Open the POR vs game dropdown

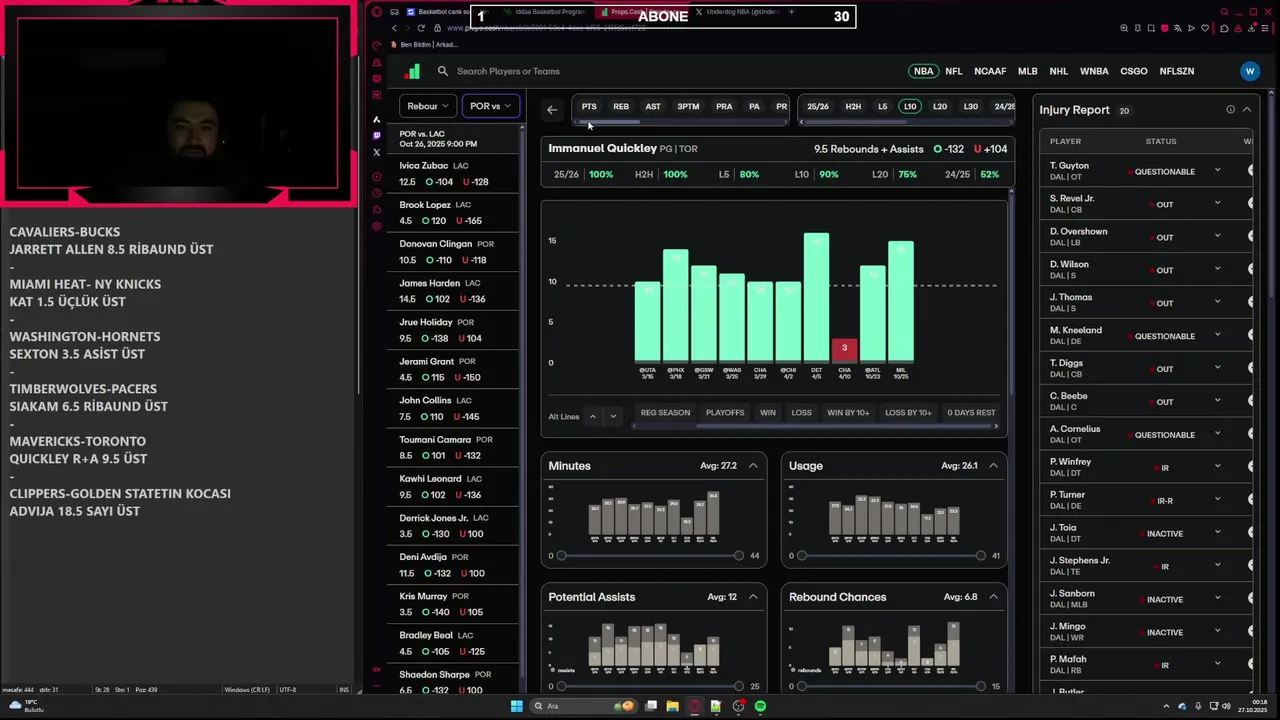(x=490, y=106)
